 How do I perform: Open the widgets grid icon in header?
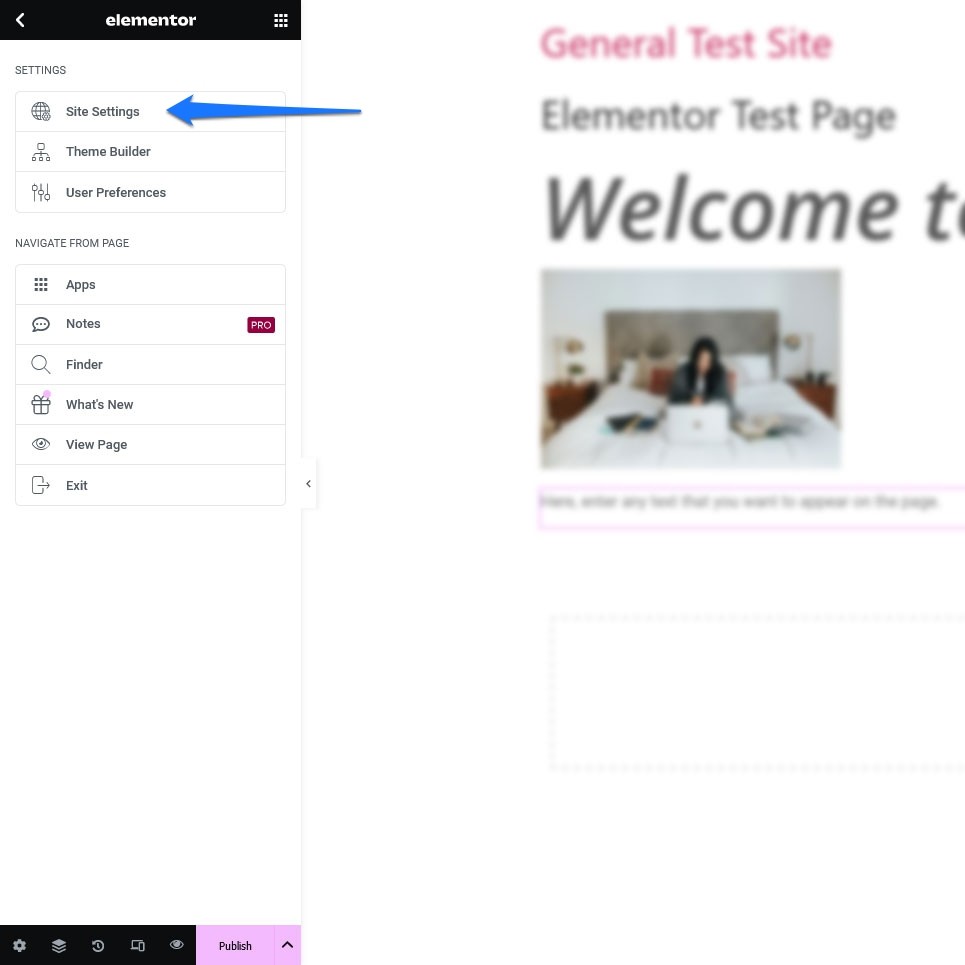281,20
